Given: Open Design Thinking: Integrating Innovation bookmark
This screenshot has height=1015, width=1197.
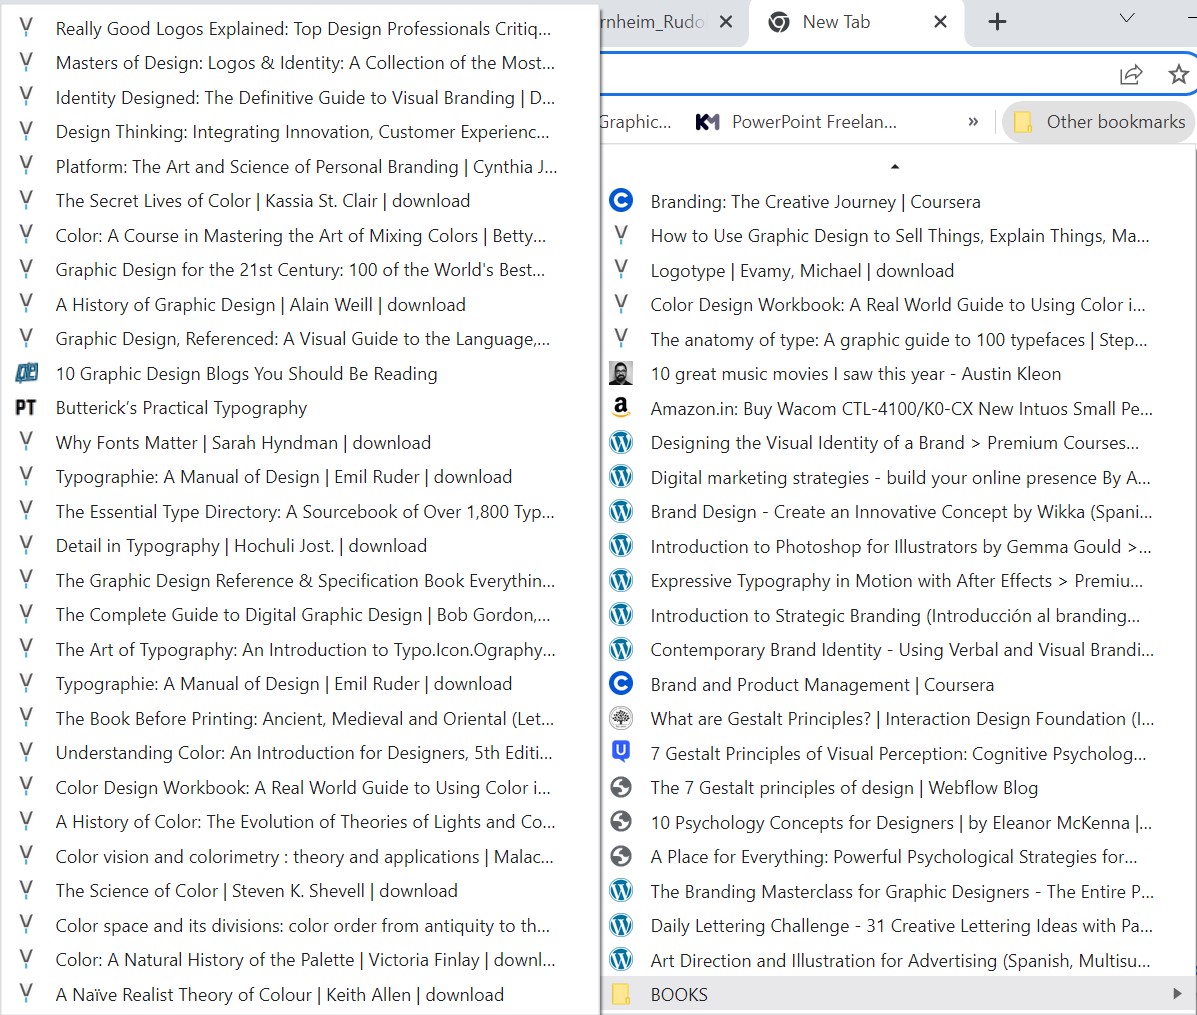Looking at the screenshot, I should pyautogui.click(x=299, y=131).
